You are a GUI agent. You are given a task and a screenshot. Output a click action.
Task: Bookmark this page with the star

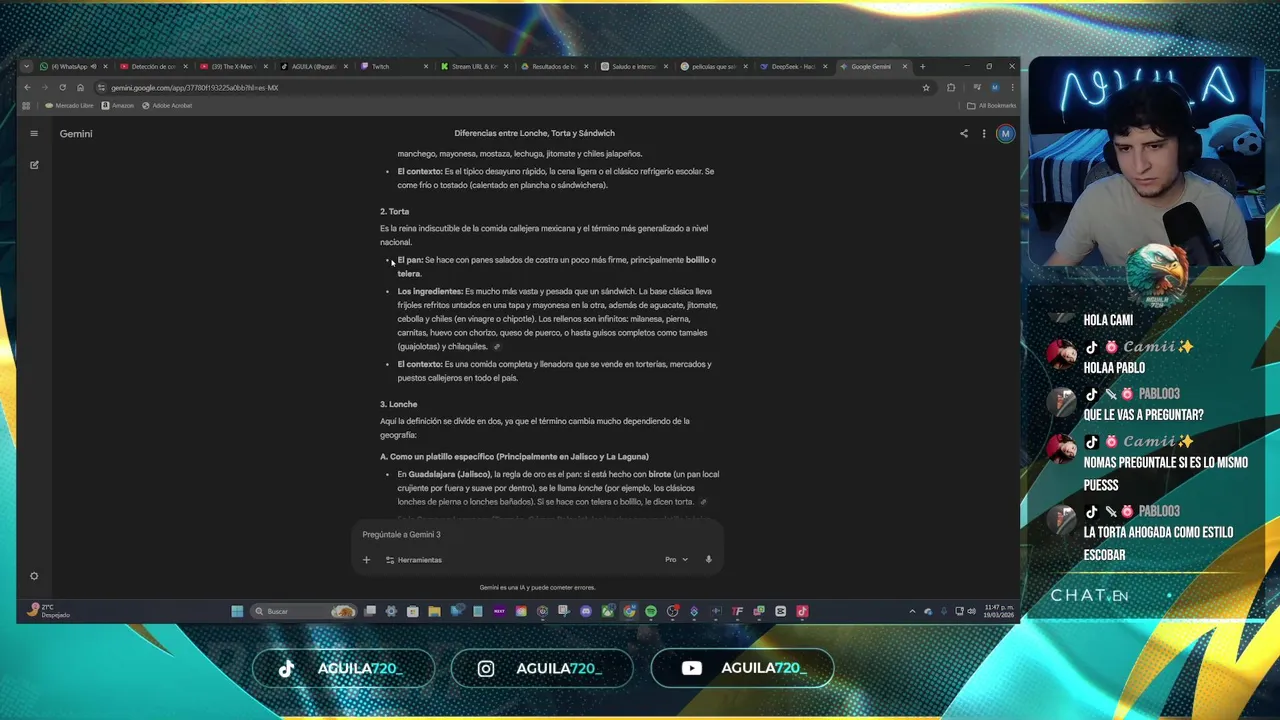[x=926, y=87]
